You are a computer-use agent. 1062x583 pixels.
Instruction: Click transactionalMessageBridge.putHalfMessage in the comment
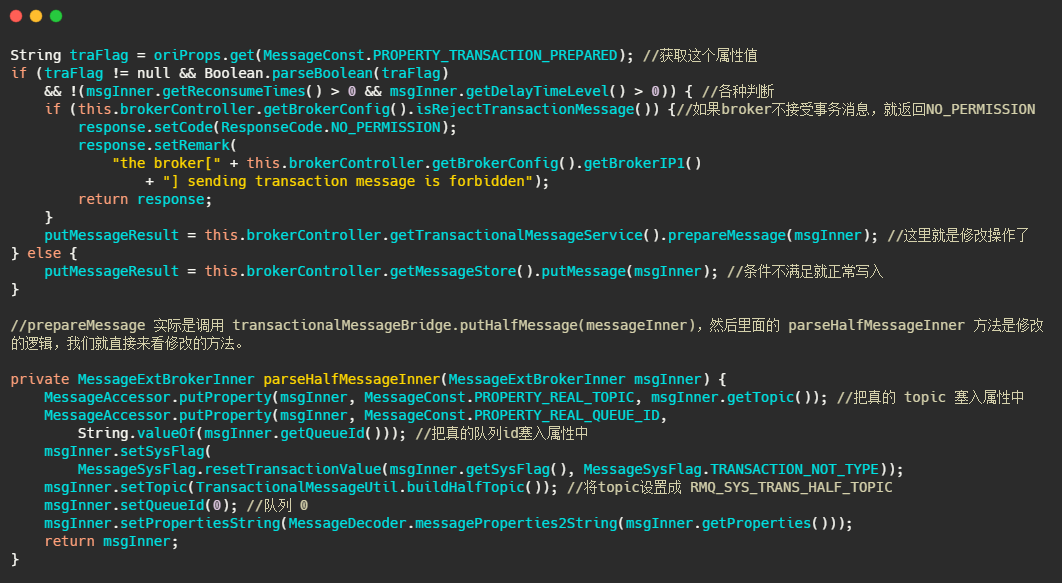(x=406, y=325)
